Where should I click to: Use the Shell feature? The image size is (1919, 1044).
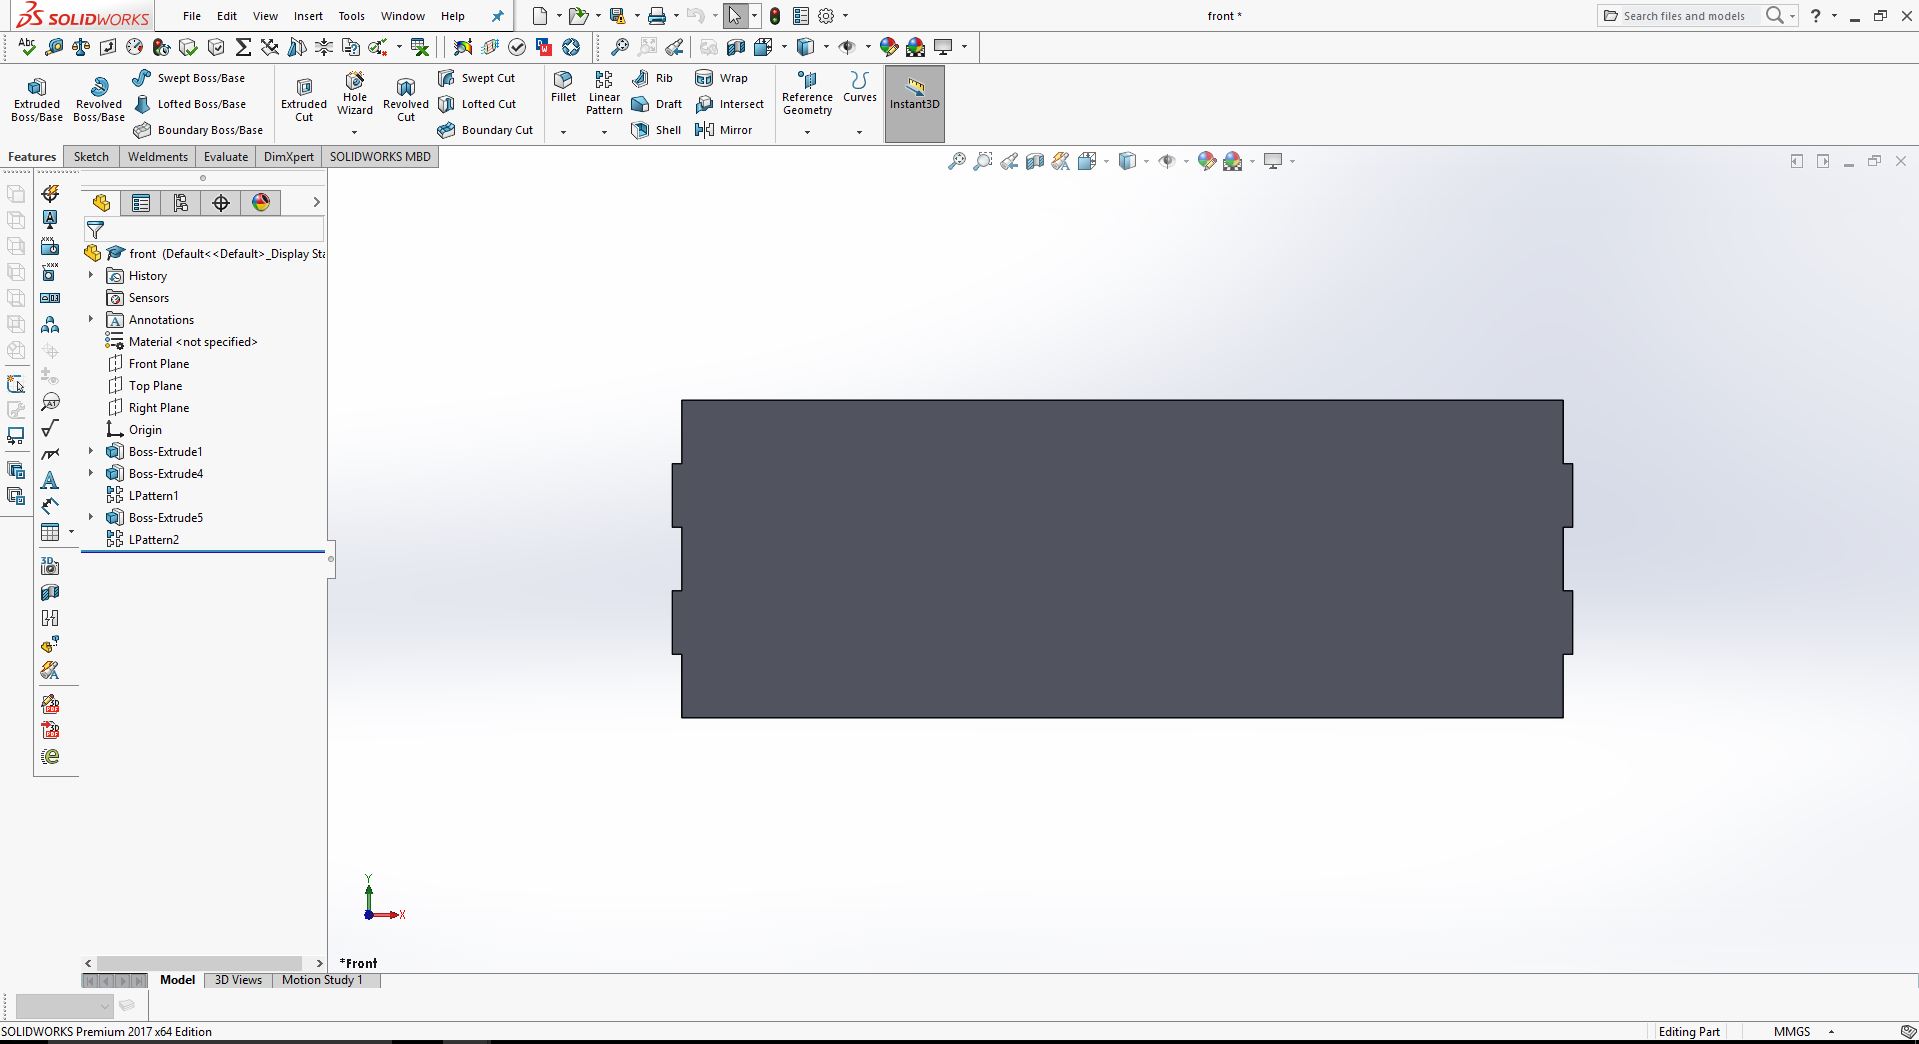656,130
